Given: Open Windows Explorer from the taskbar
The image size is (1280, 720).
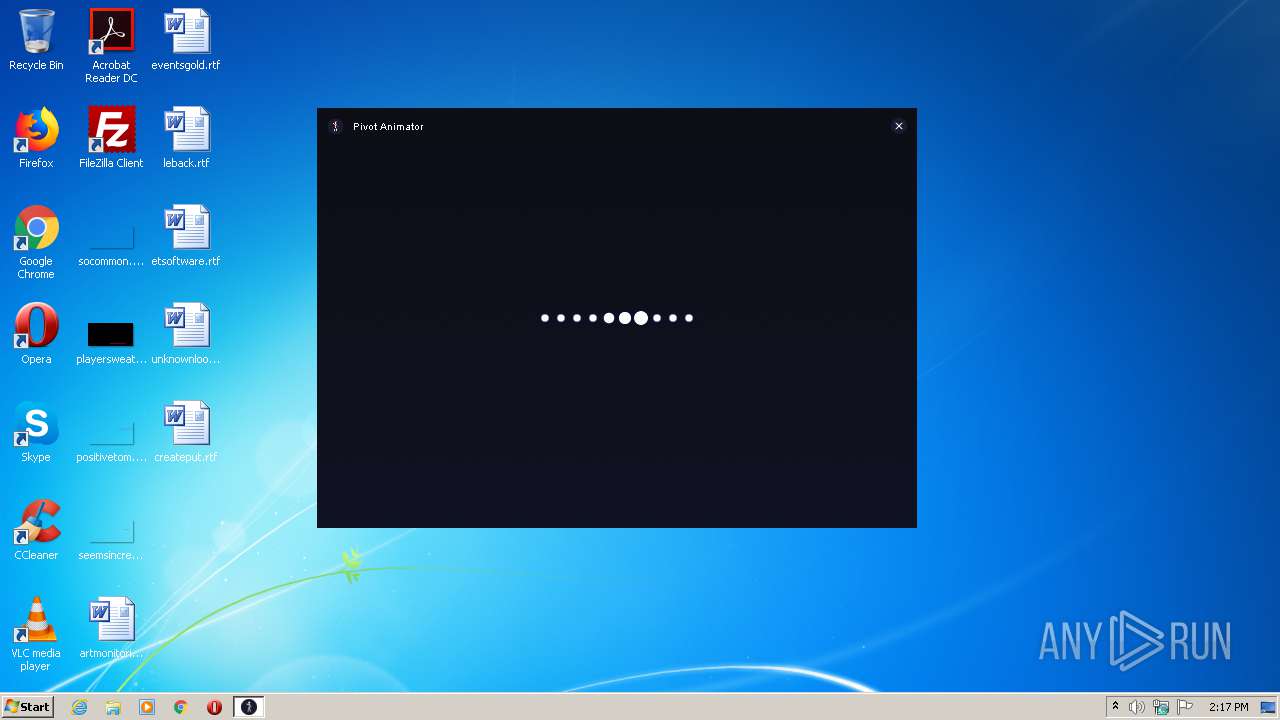Looking at the screenshot, I should pos(113,707).
